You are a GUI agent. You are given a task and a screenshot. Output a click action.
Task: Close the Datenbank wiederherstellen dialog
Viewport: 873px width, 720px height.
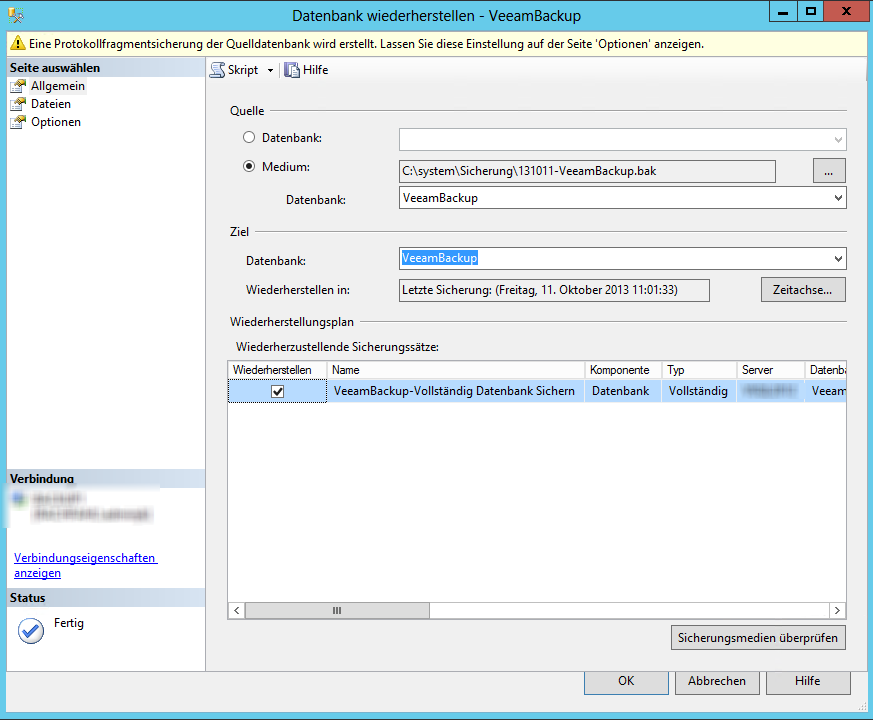[x=846, y=12]
